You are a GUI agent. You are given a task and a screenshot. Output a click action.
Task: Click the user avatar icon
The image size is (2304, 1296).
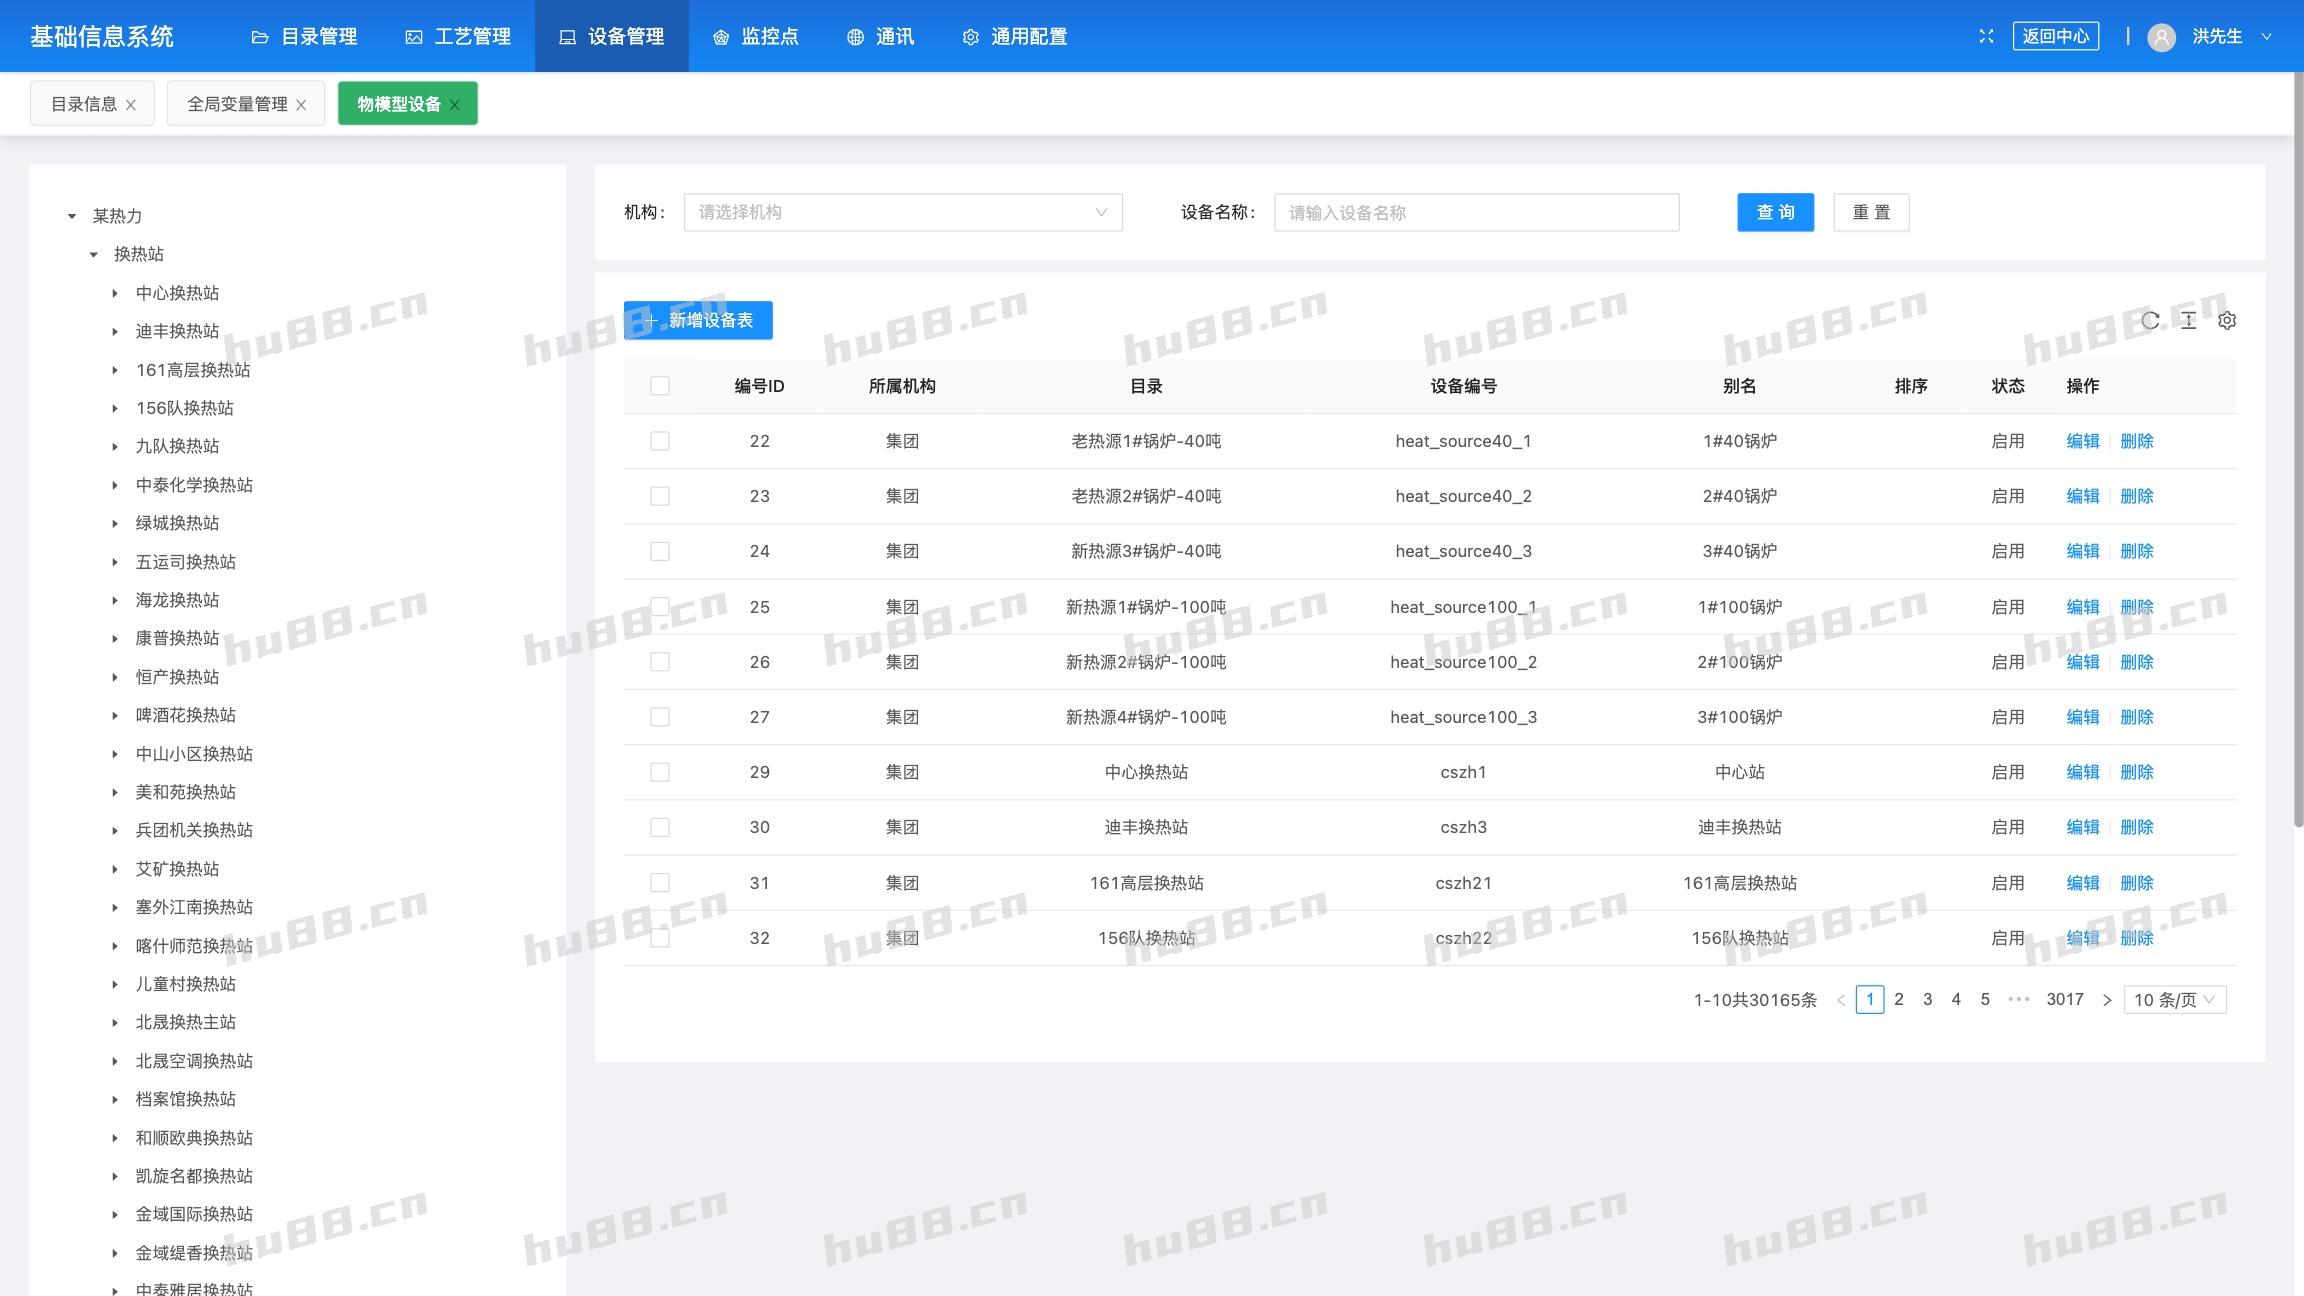pos(2161,37)
